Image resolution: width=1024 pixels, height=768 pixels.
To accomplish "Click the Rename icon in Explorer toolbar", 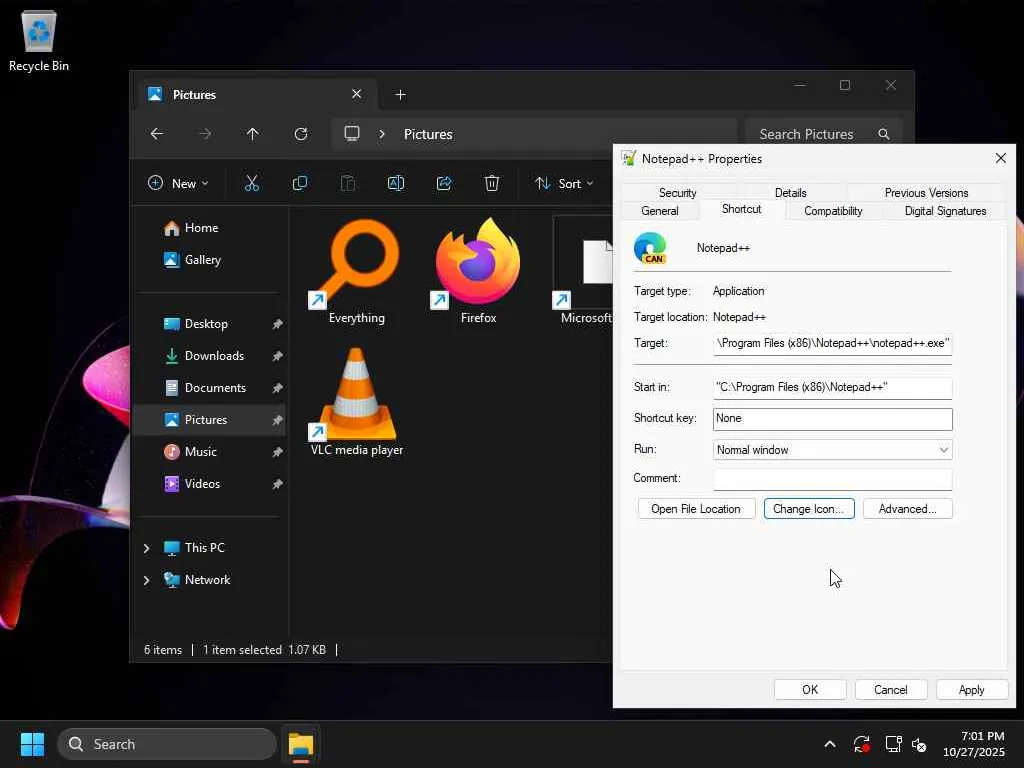I will 396,184.
